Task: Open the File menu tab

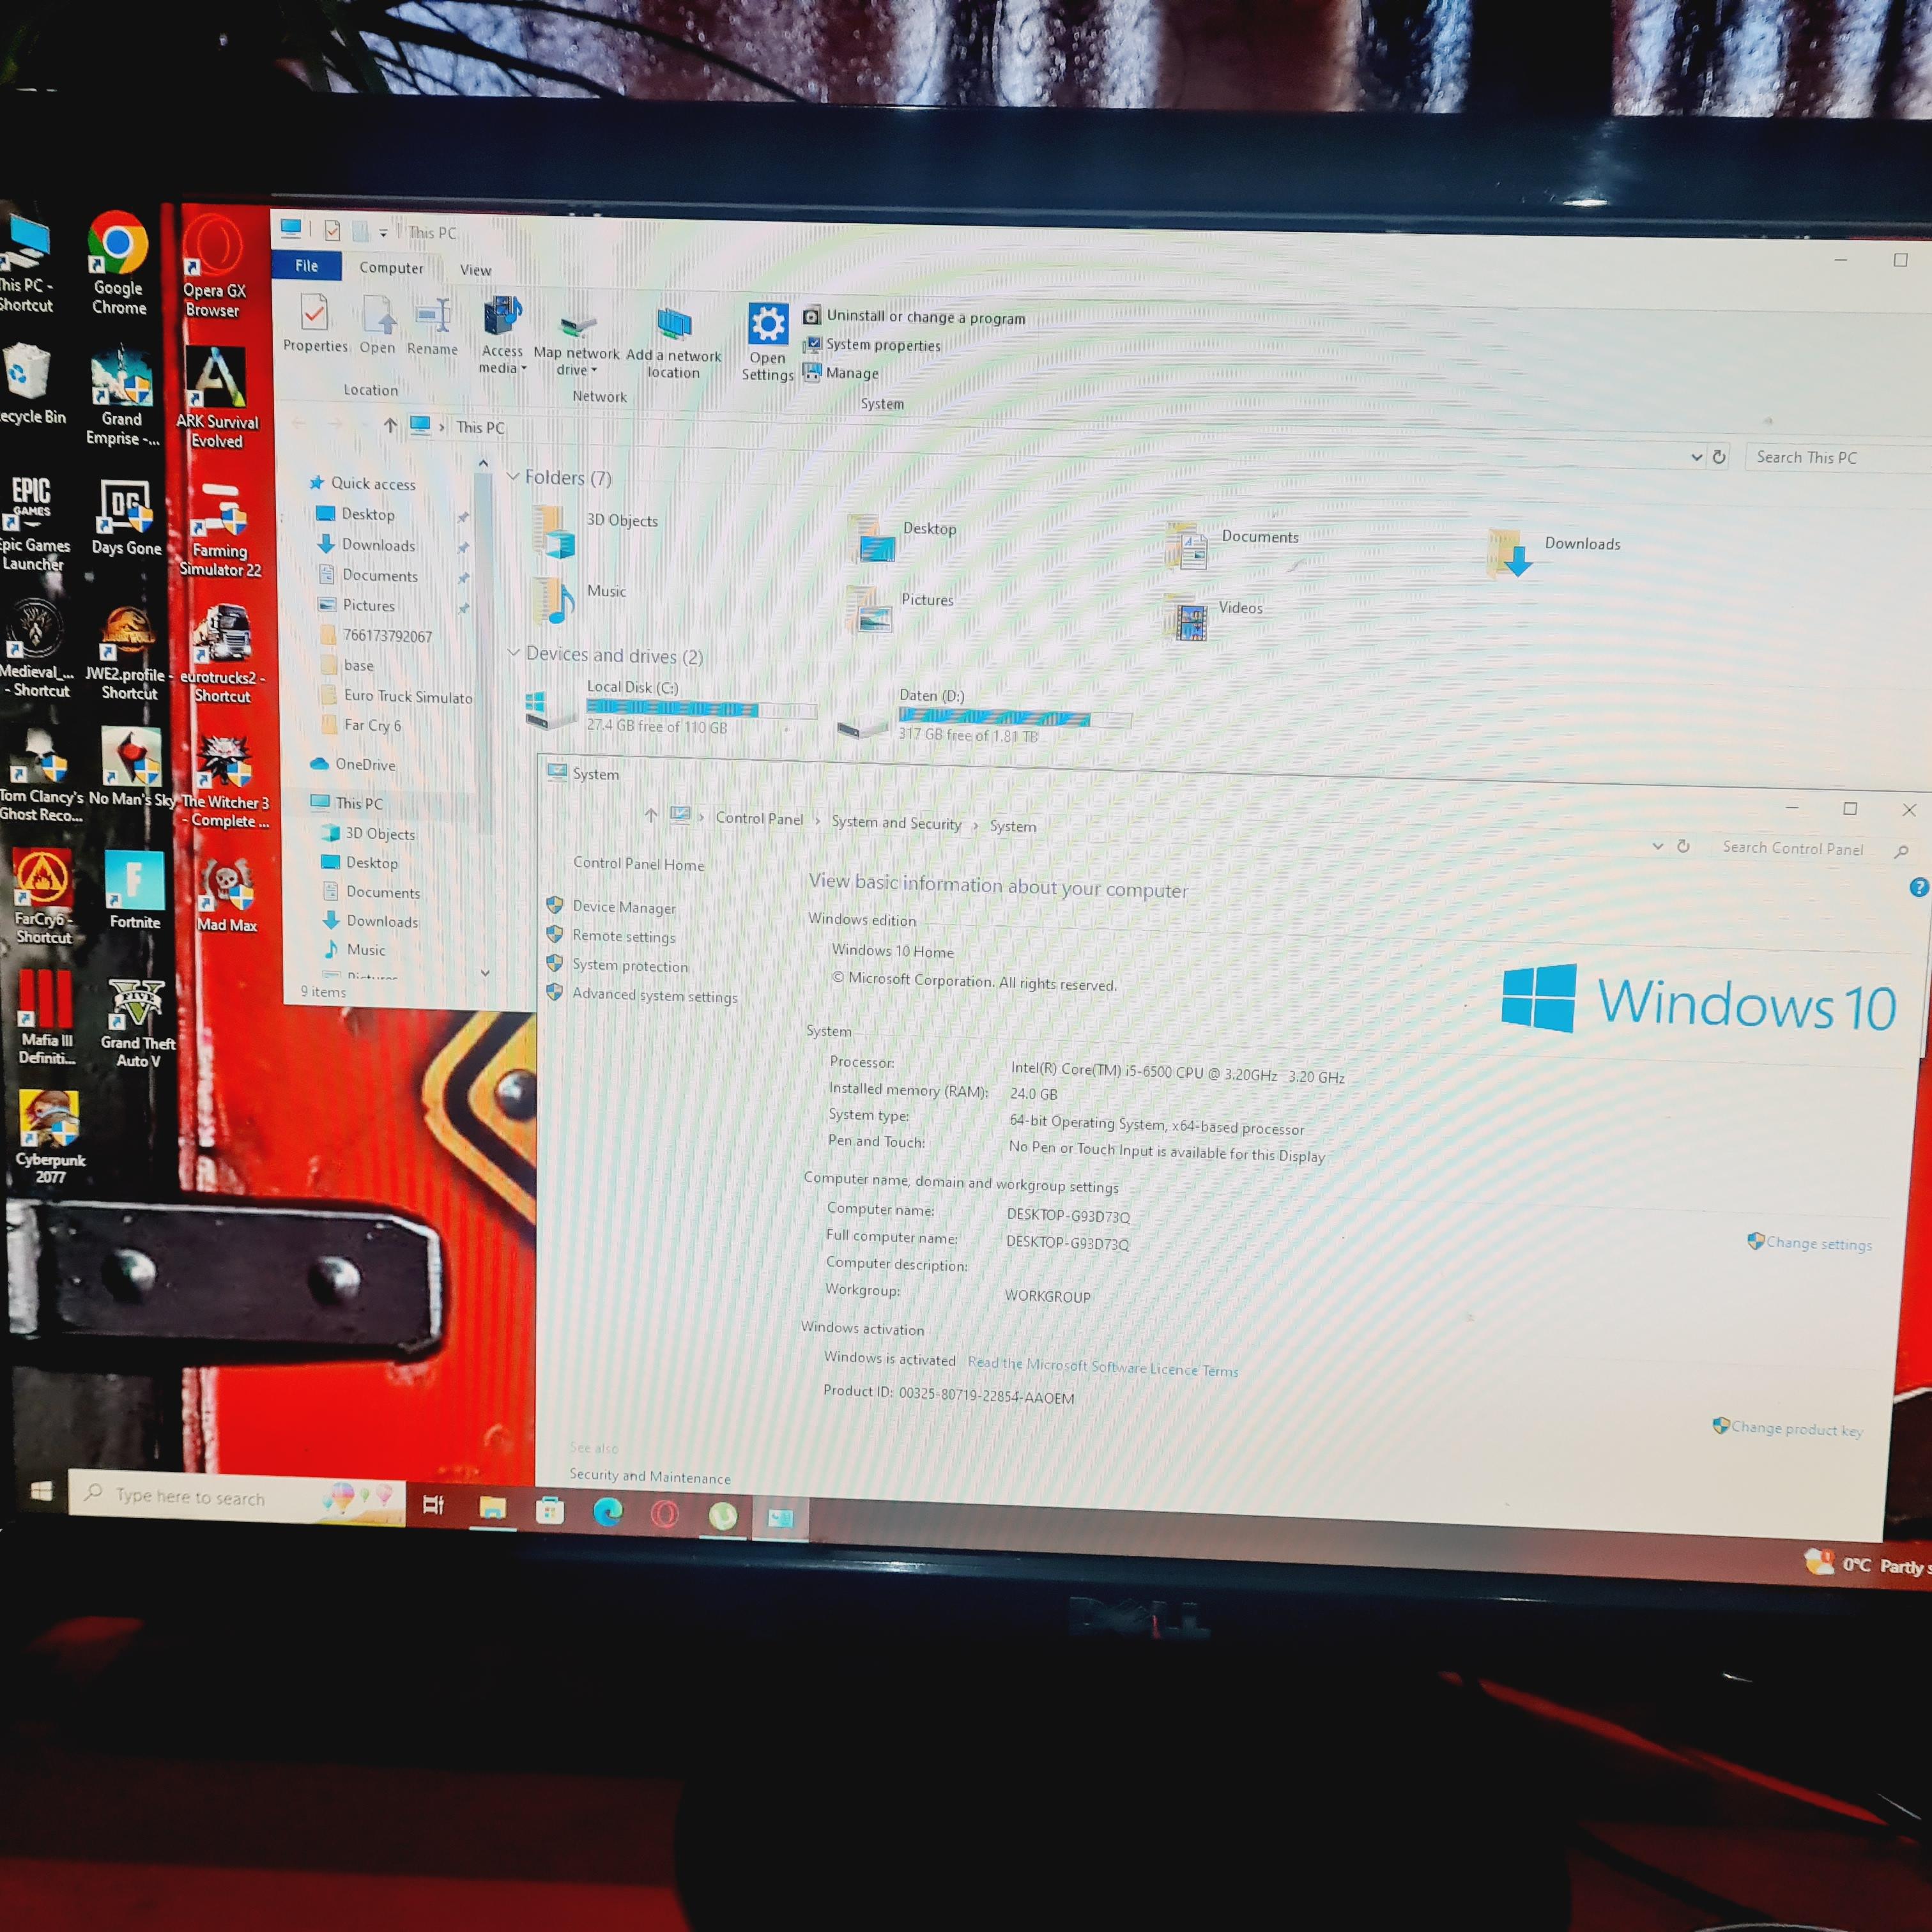Action: [306, 266]
